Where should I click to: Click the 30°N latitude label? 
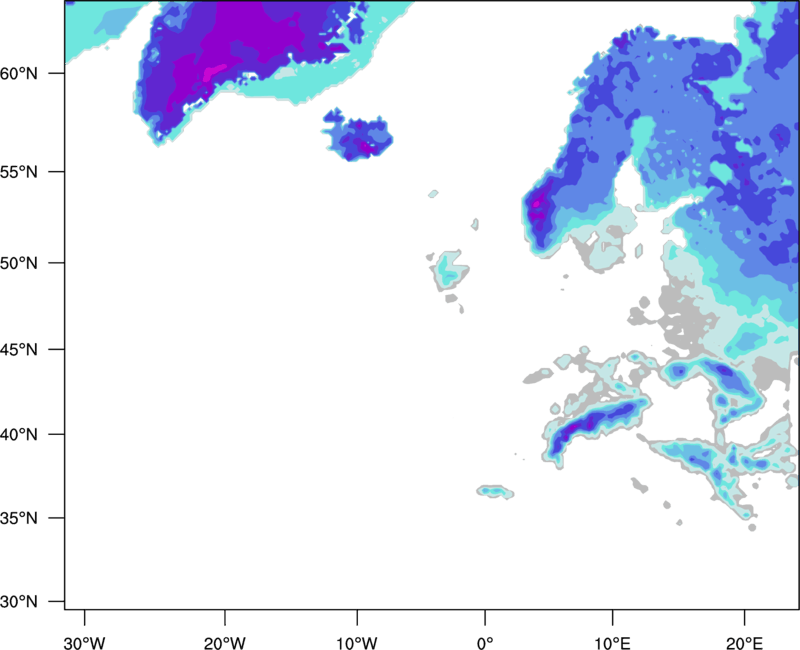(x=19, y=602)
